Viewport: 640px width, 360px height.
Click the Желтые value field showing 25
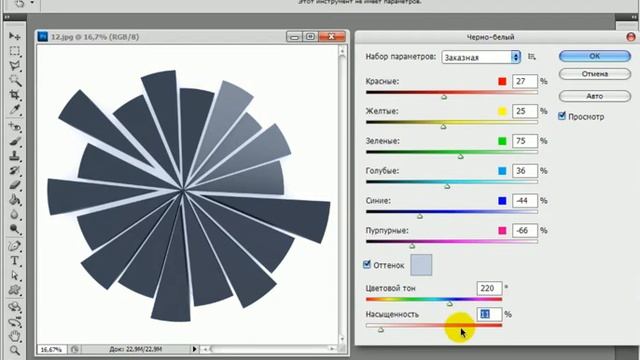[x=525, y=111]
